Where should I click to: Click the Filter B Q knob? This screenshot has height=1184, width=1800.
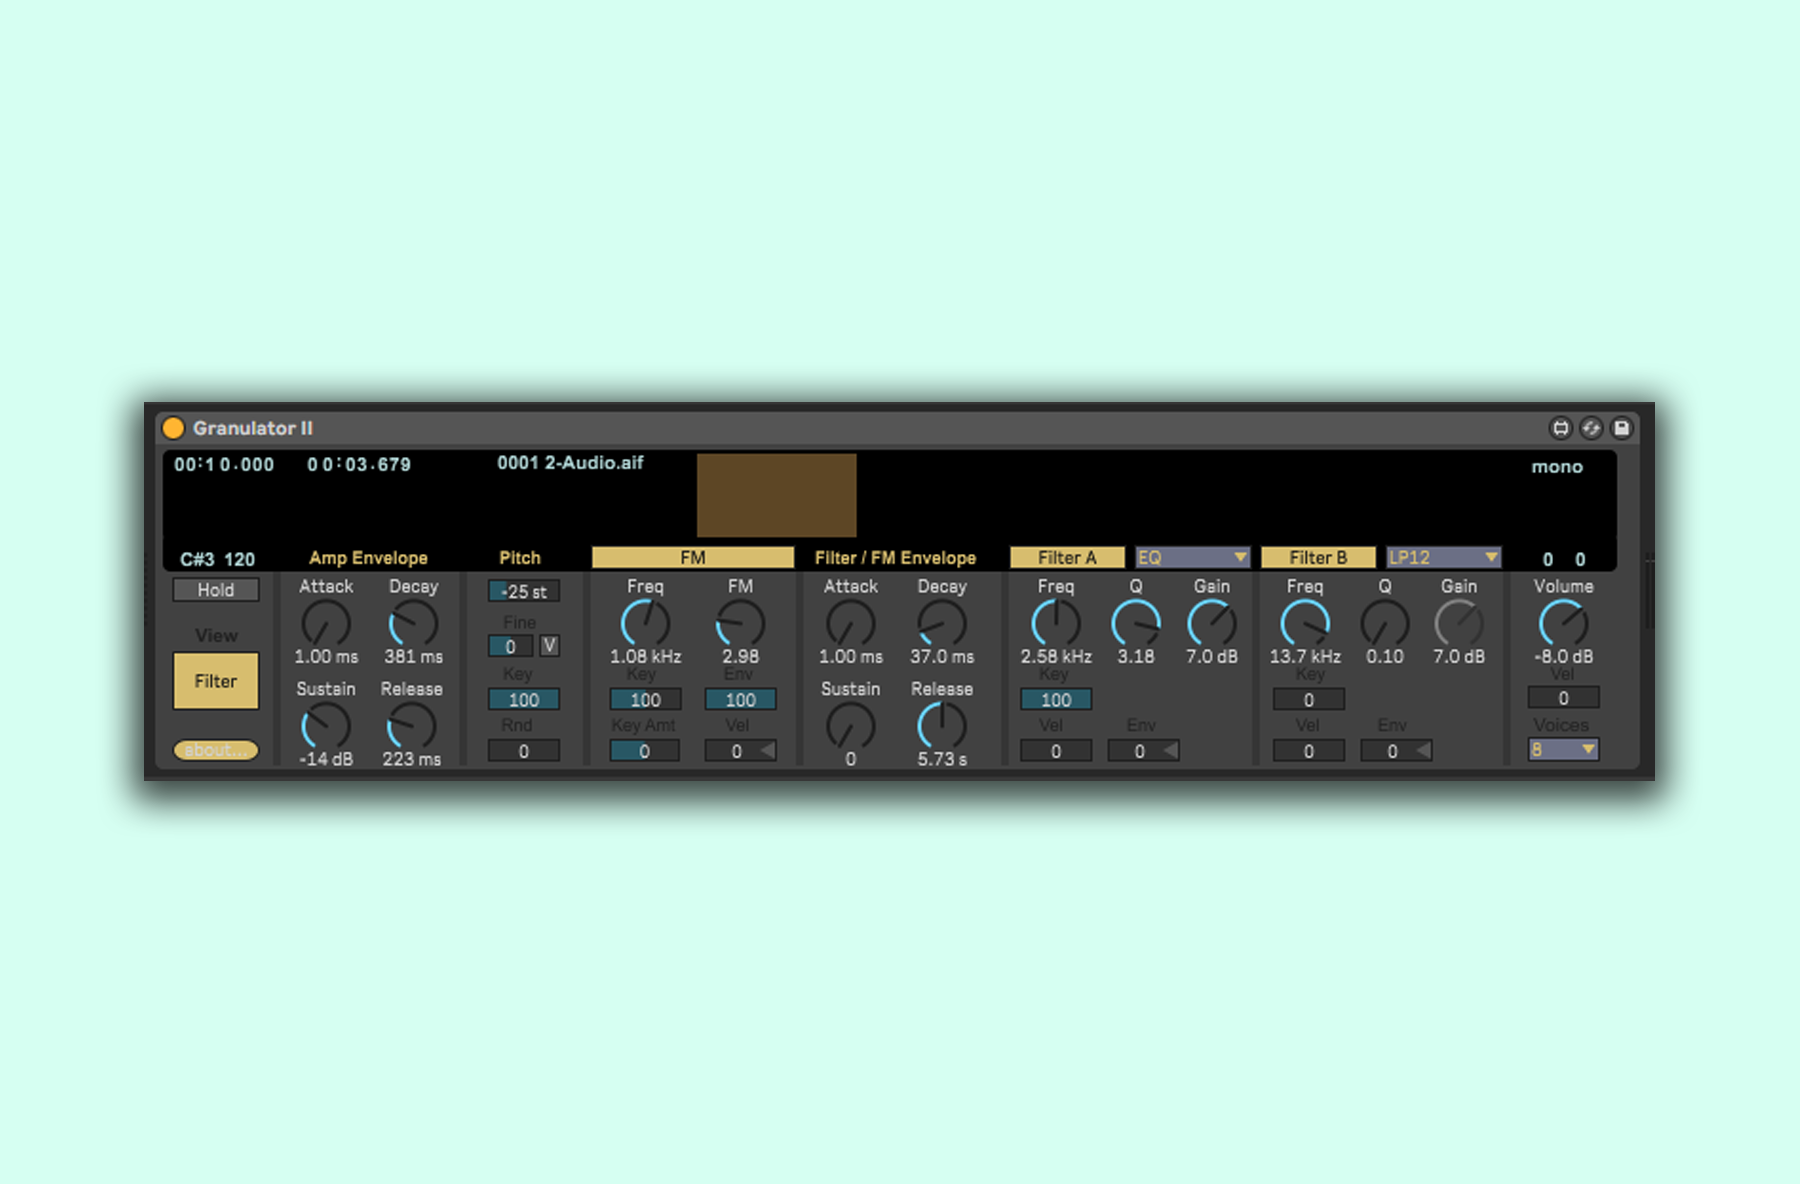[1385, 624]
